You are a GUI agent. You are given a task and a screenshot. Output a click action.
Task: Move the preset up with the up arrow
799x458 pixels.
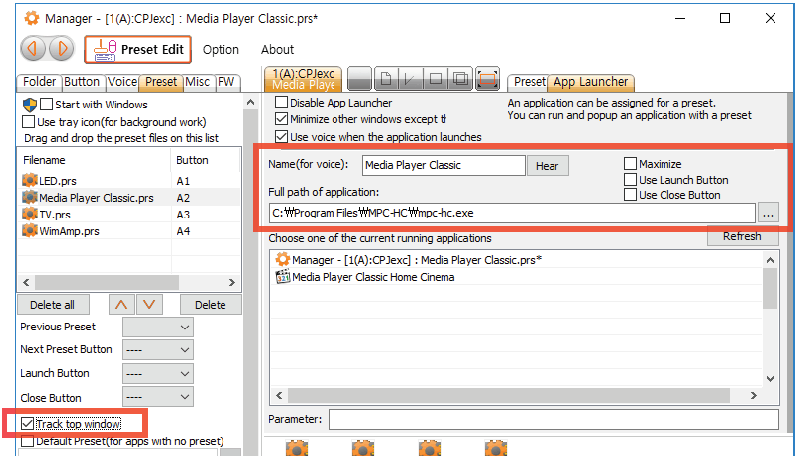coord(121,305)
